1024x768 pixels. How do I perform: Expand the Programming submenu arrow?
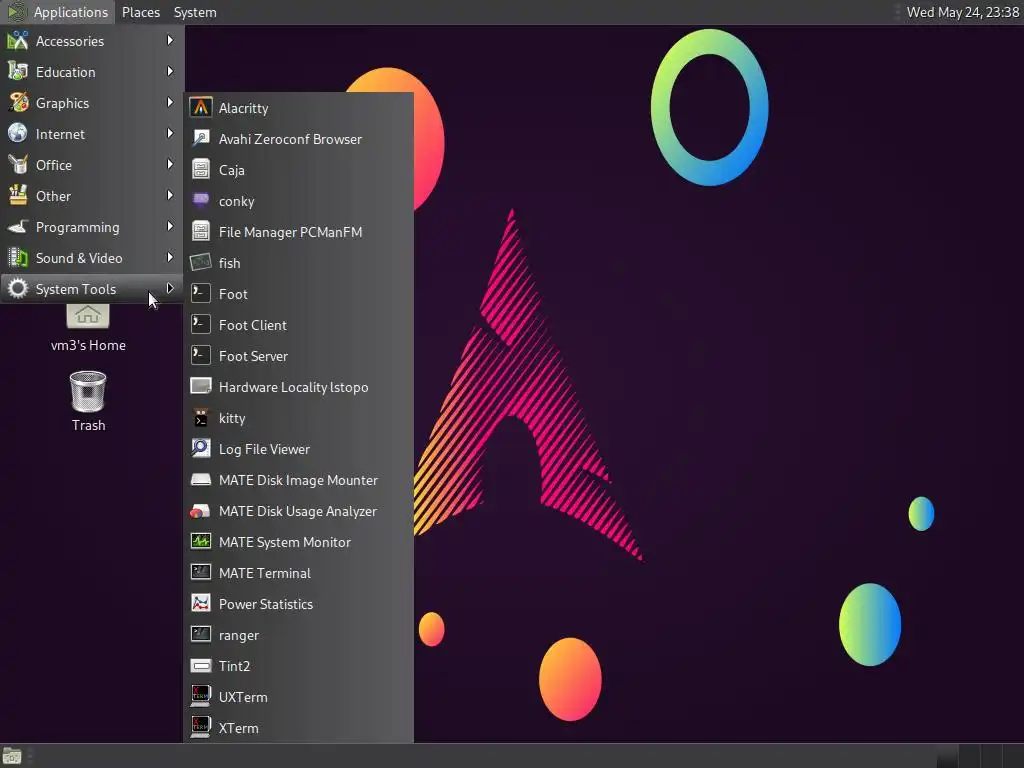[x=170, y=227]
